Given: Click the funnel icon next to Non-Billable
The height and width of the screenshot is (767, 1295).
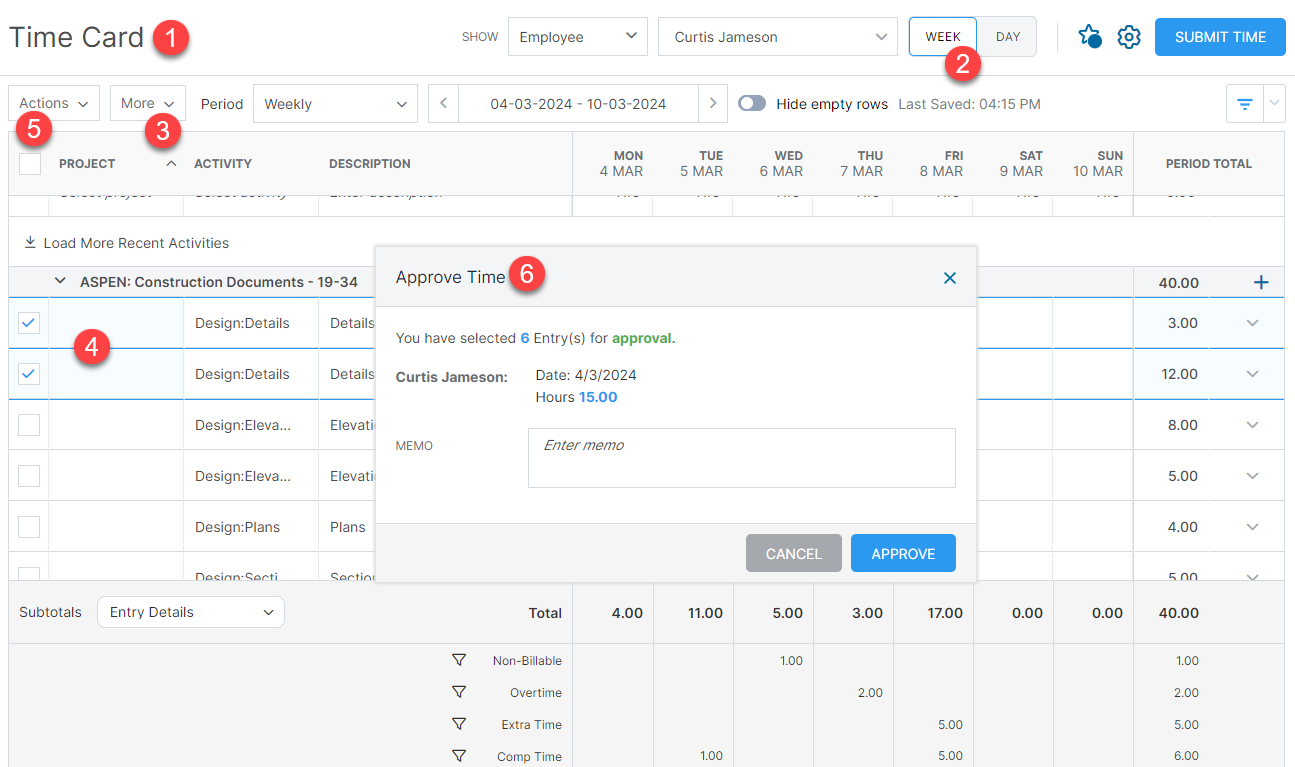Looking at the screenshot, I should pyautogui.click(x=459, y=660).
